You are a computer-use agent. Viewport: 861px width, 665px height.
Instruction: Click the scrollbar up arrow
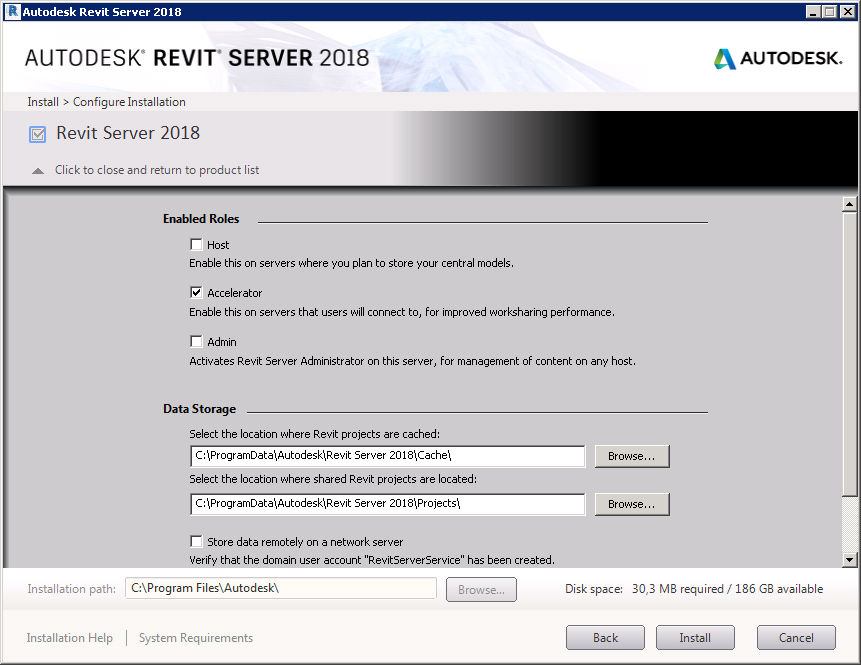coord(849,204)
